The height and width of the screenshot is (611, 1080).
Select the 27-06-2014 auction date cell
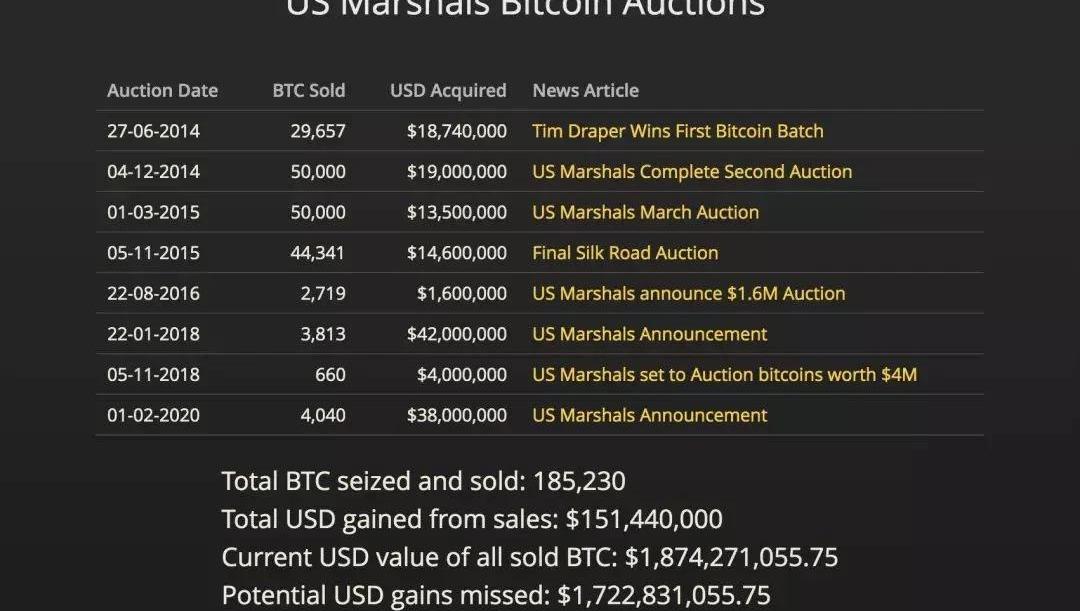click(x=153, y=131)
